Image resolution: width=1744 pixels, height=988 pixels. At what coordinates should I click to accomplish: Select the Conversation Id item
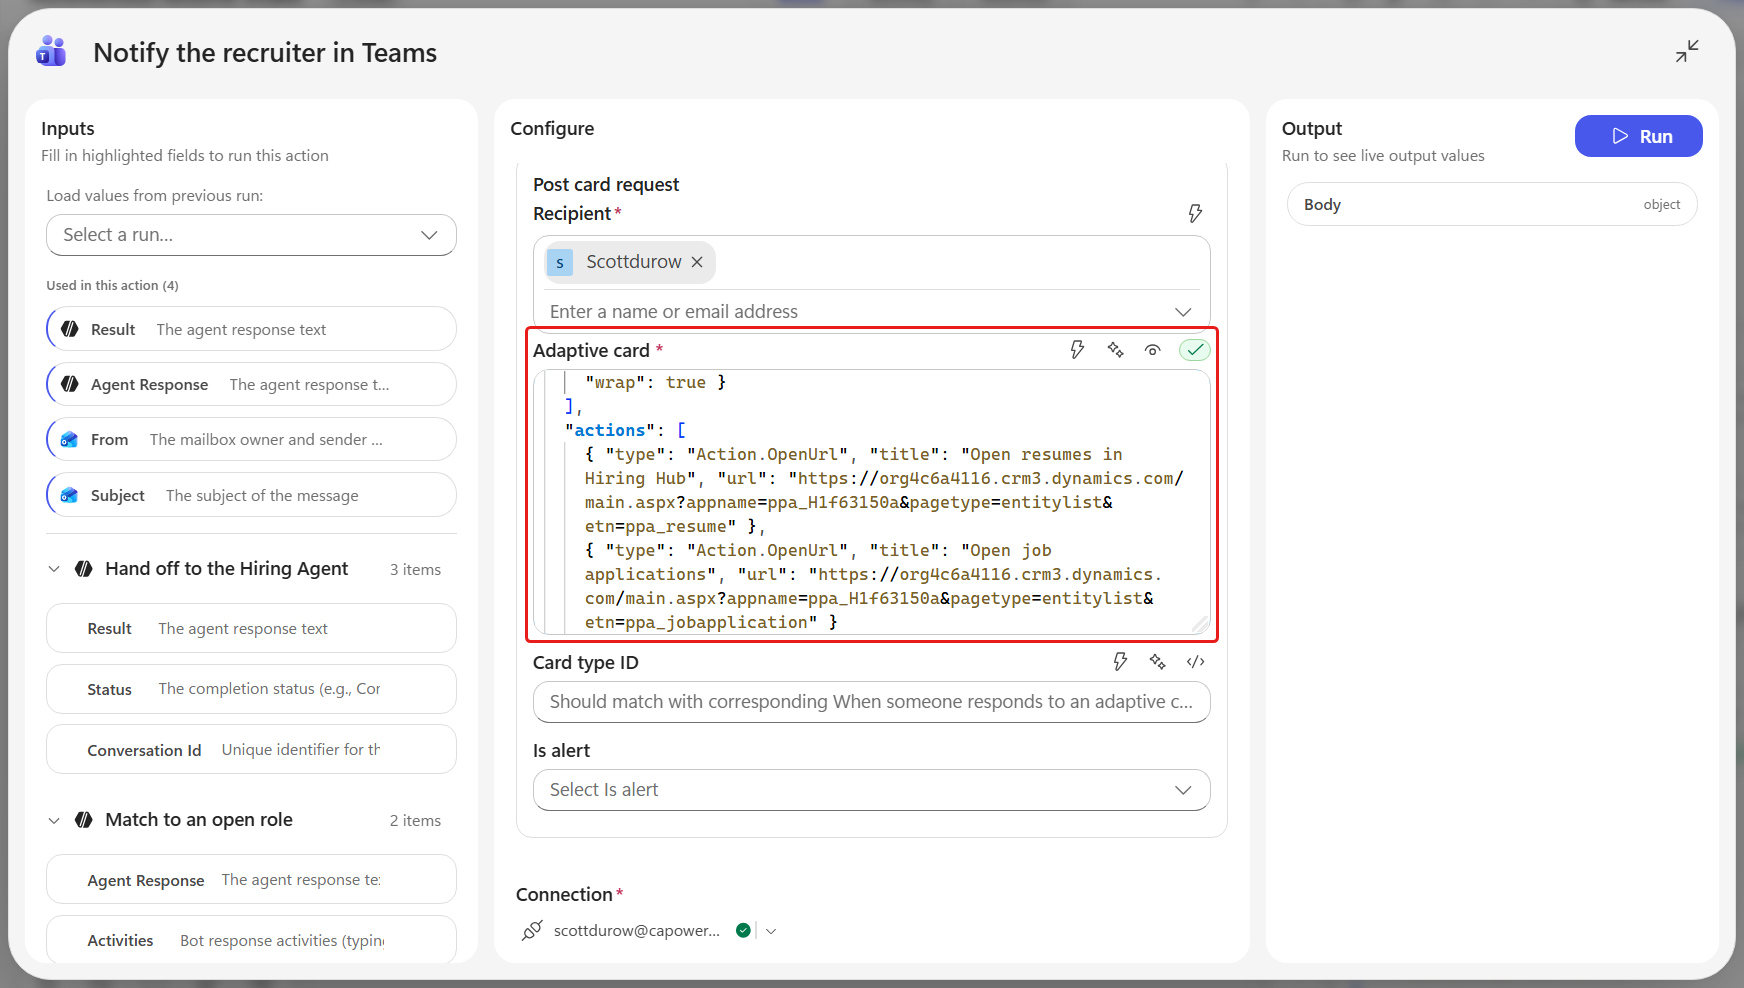[x=251, y=750]
